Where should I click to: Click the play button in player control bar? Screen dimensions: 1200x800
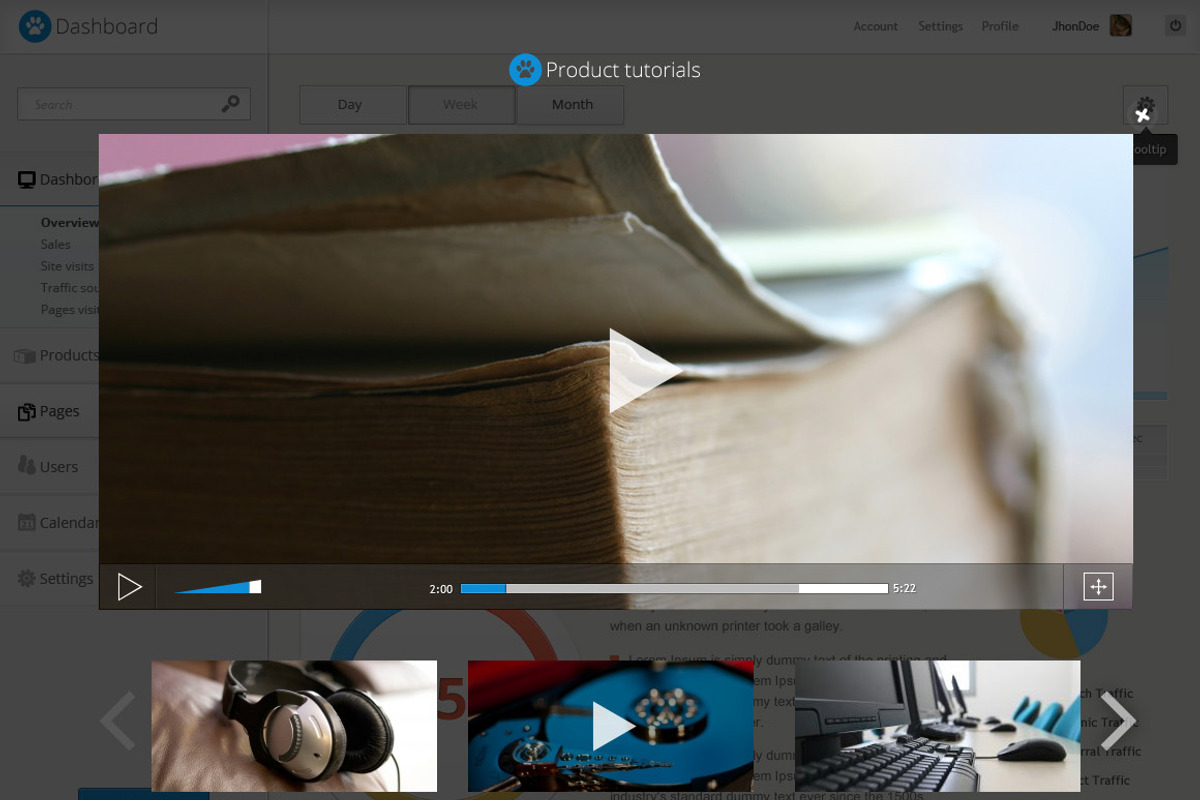tap(129, 587)
